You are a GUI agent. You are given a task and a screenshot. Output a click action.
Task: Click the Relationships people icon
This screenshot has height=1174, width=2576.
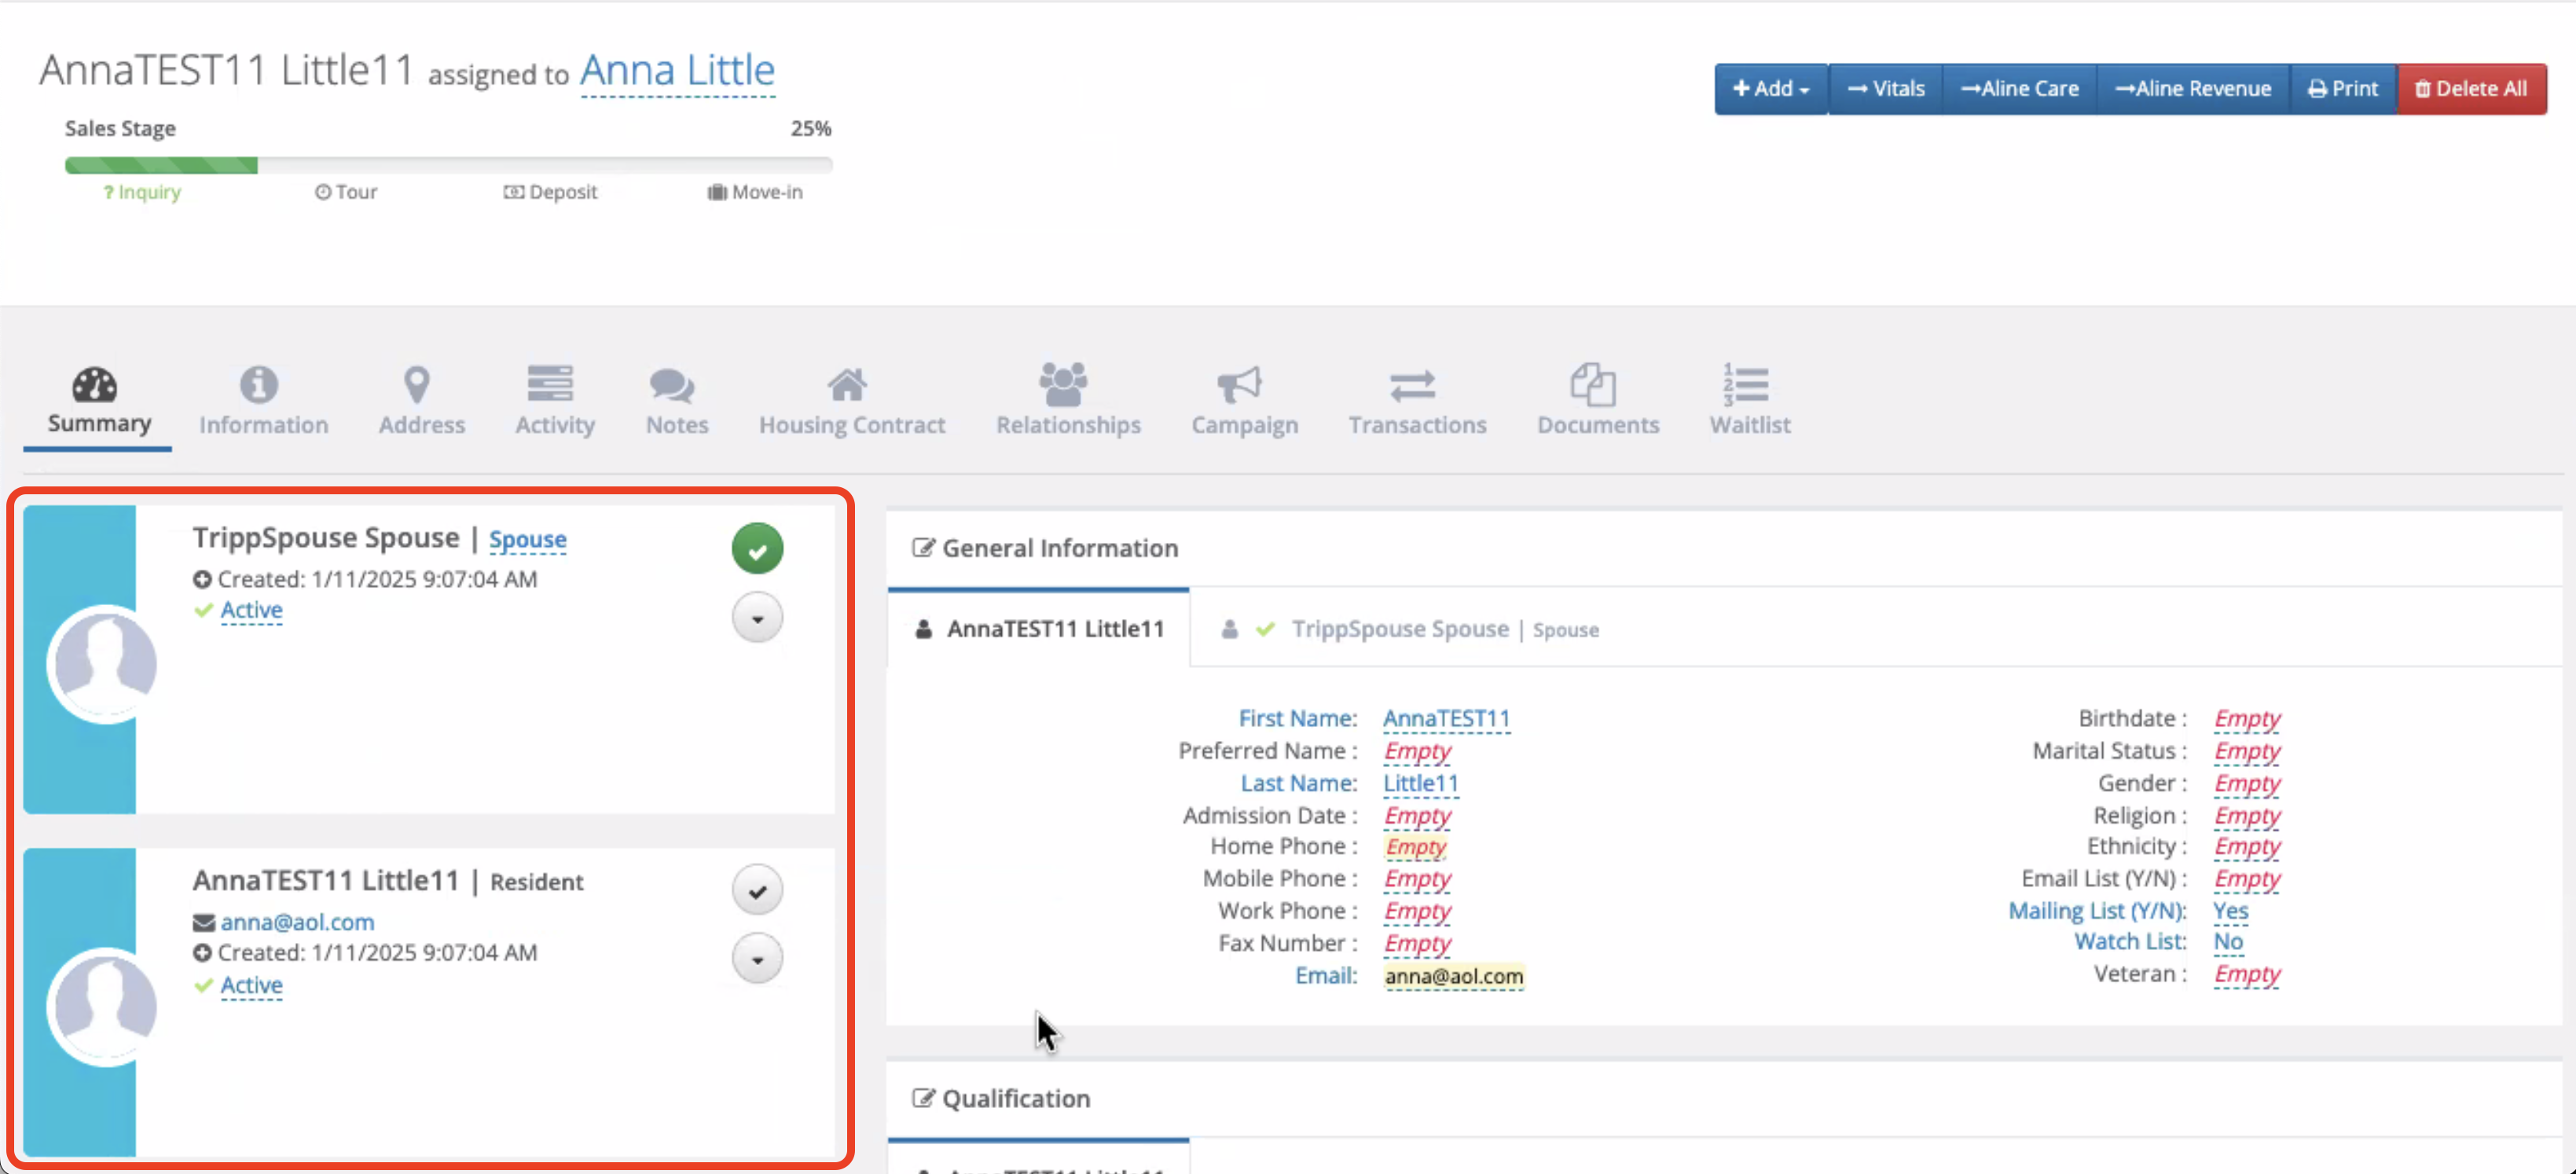pos(1063,384)
